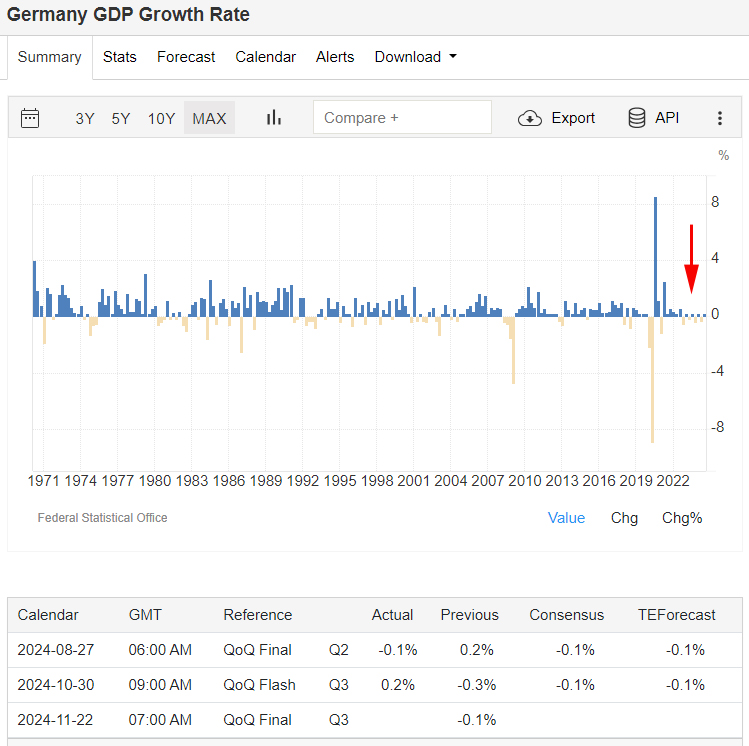Image resolution: width=749 pixels, height=746 pixels.
Task: Click the Export cloud download icon
Action: coord(530,118)
